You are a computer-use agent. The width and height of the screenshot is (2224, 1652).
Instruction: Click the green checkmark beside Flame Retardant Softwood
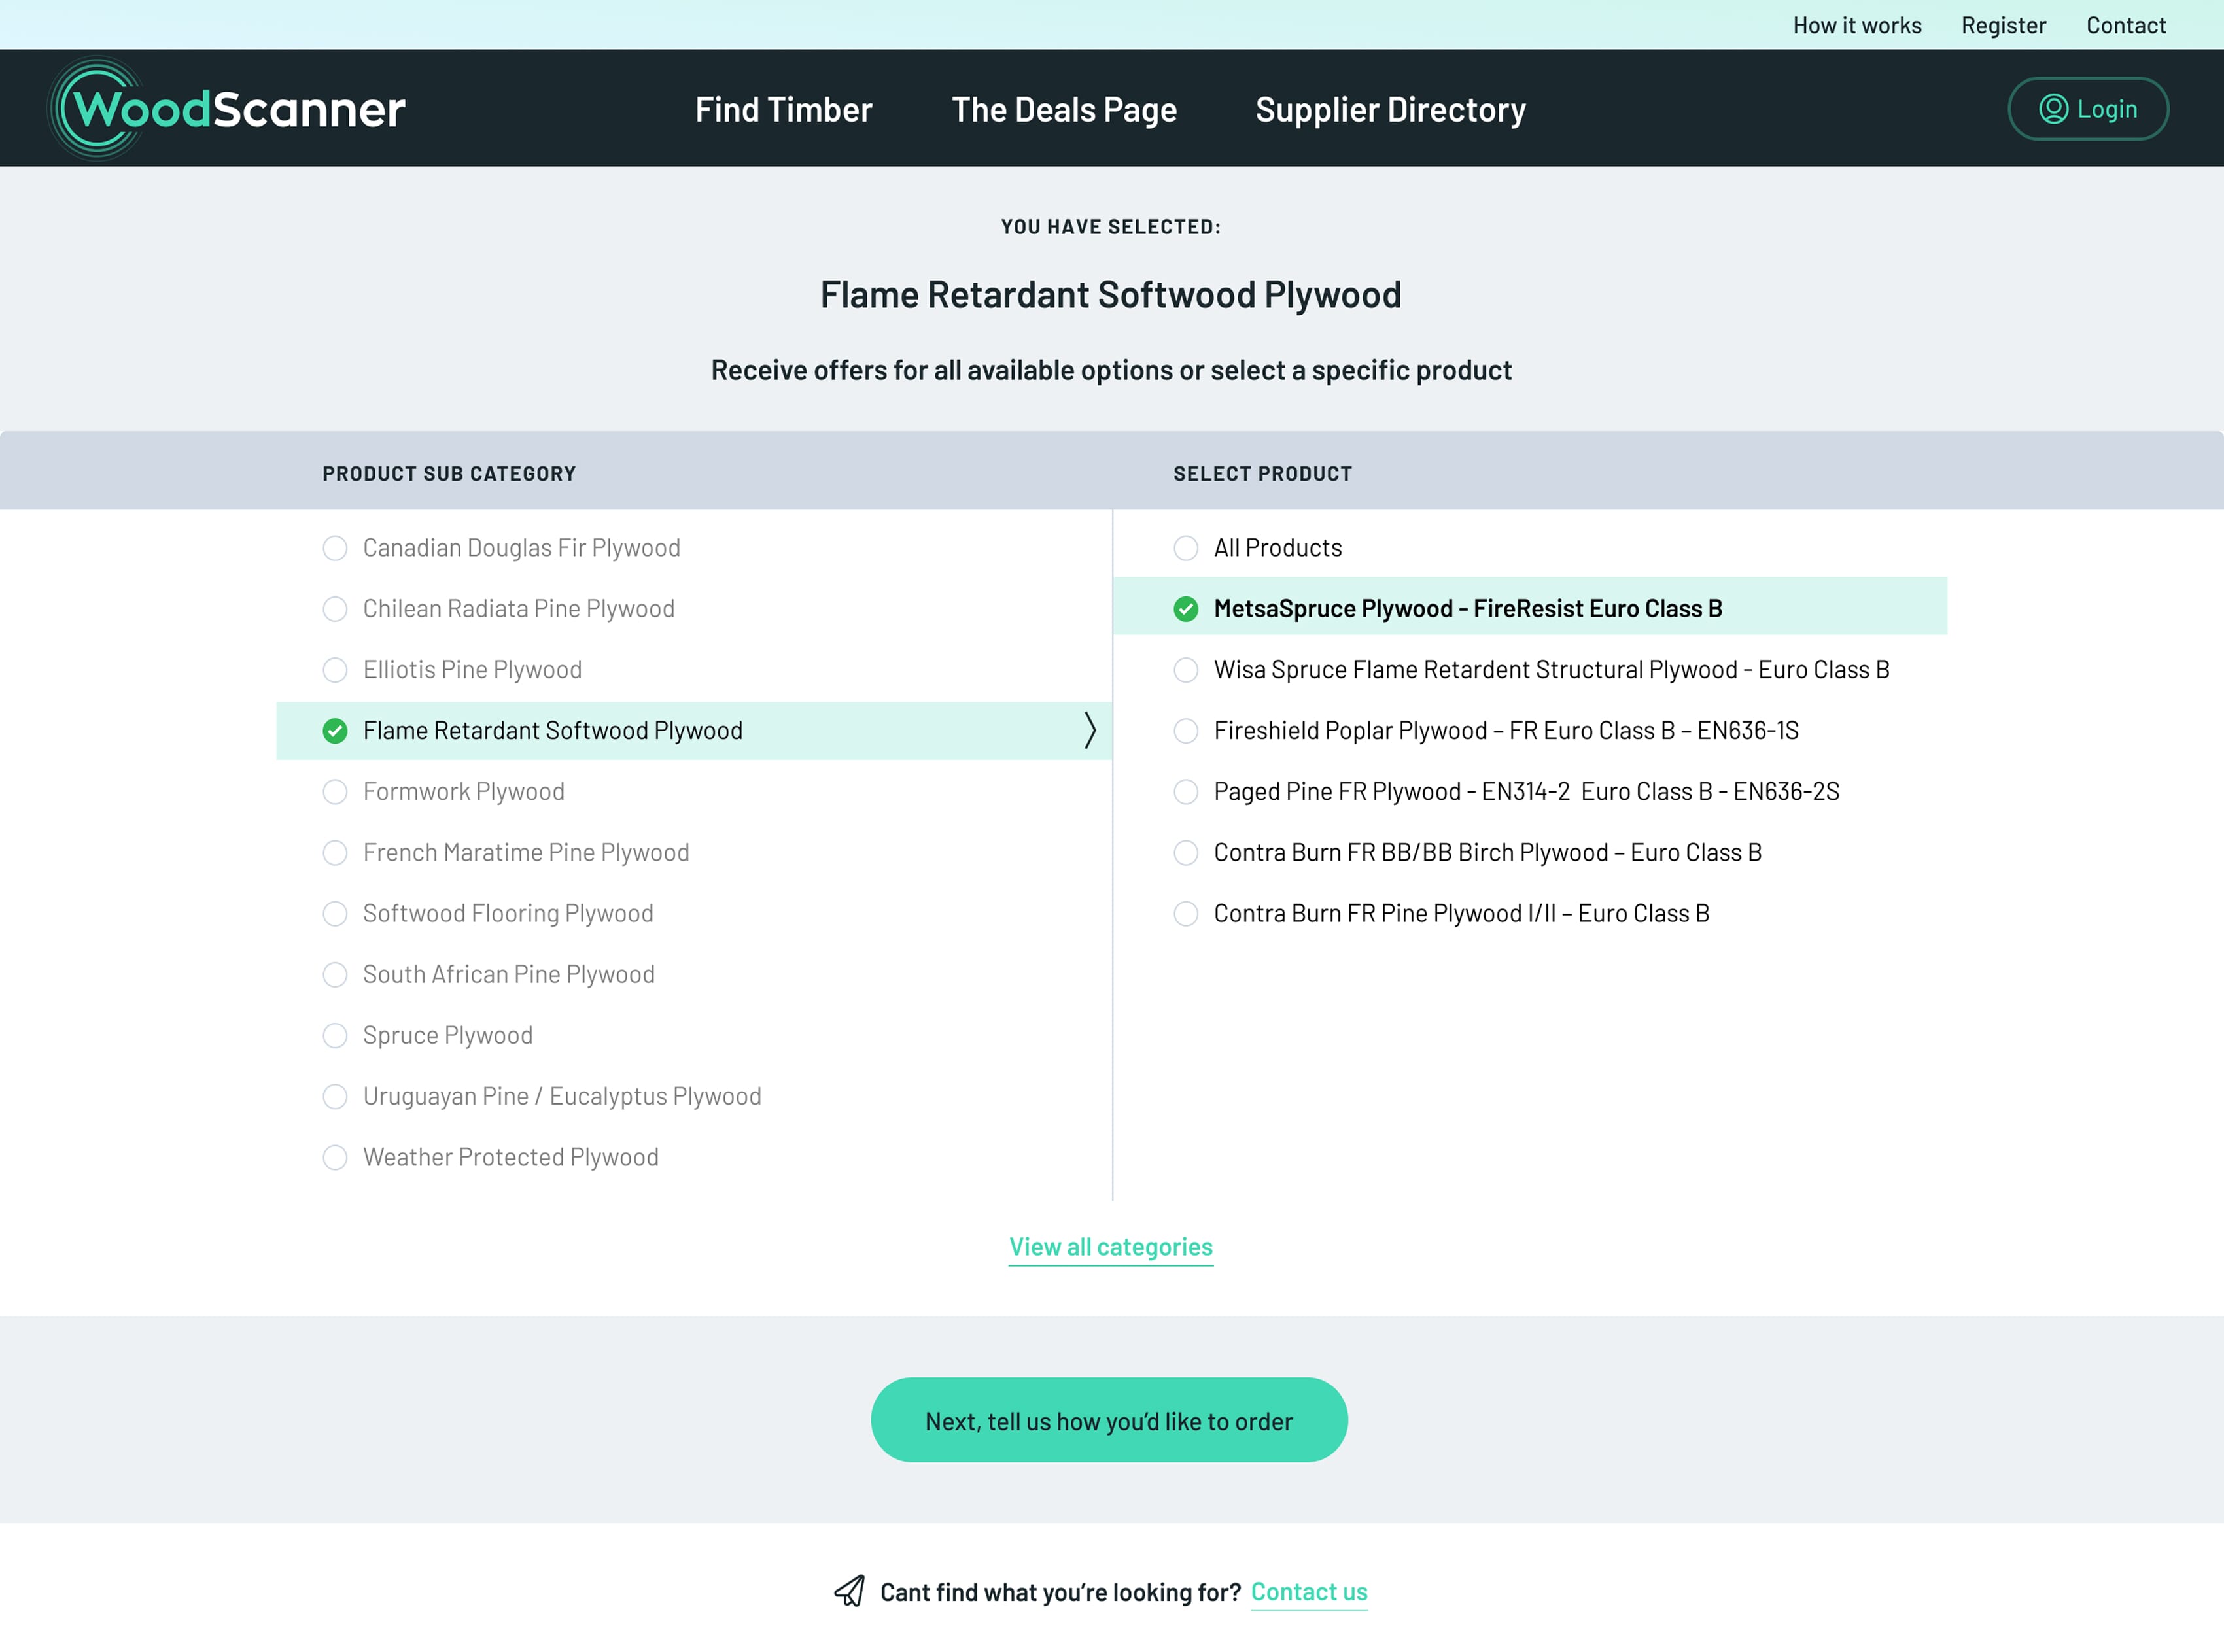[x=335, y=731]
